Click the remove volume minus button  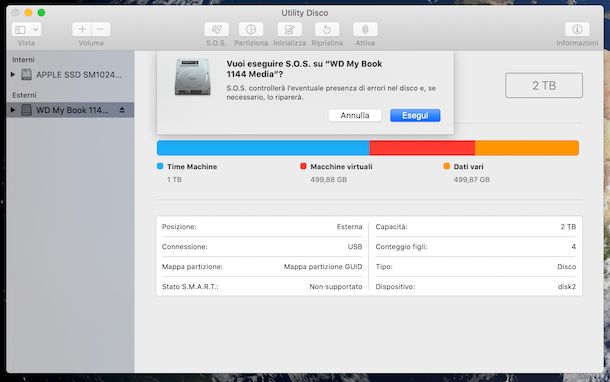click(101, 29)
